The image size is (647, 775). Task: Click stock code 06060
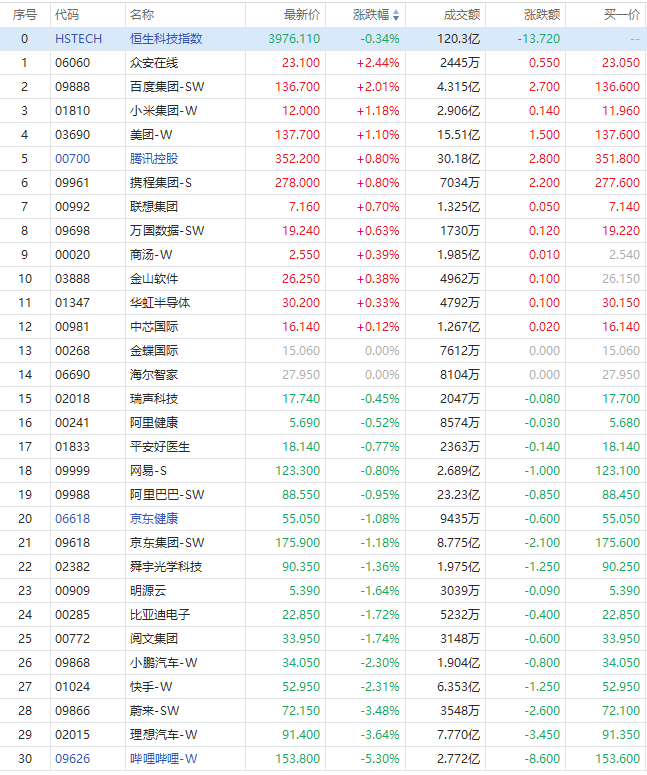[73, 63]
